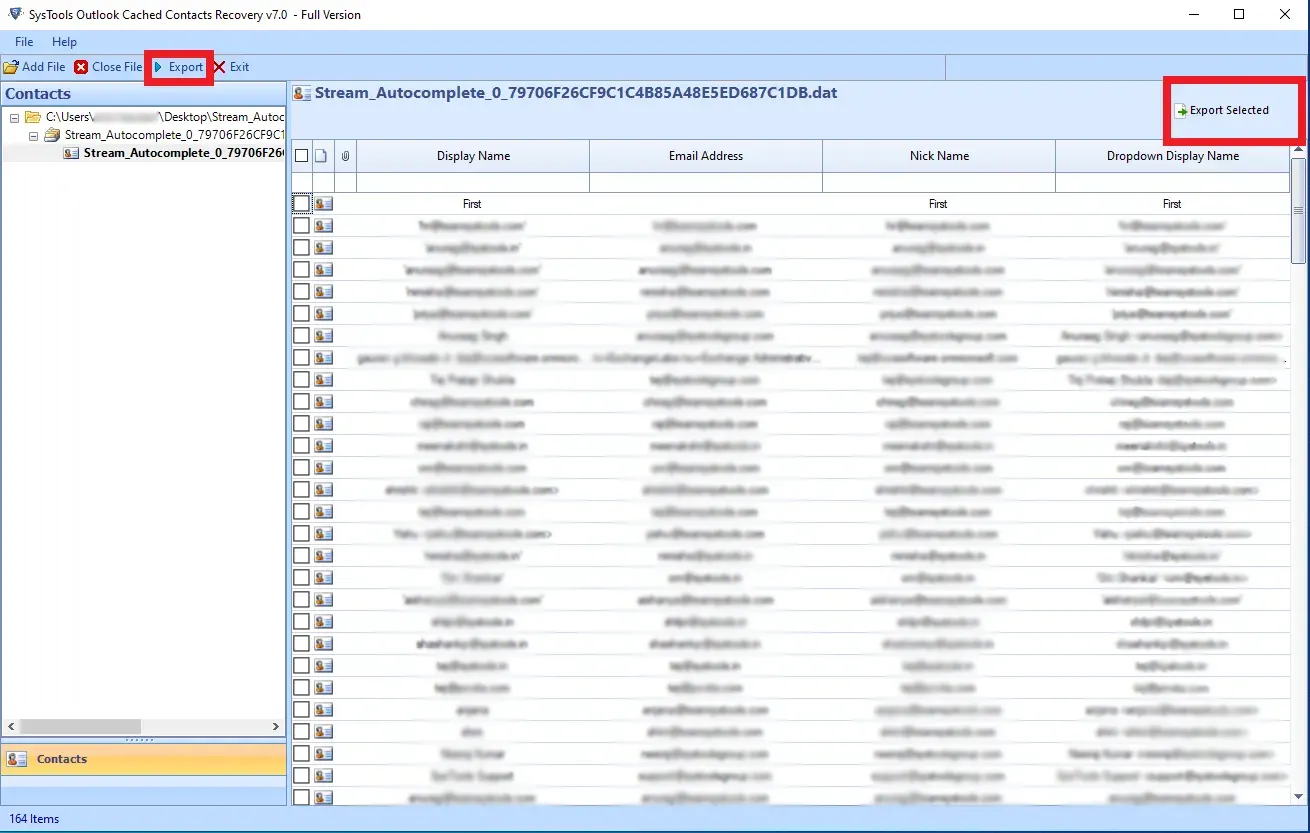Check the first contact row's checkbox
Viewport: 1310px width, 833px height.
tap(301, 203)
